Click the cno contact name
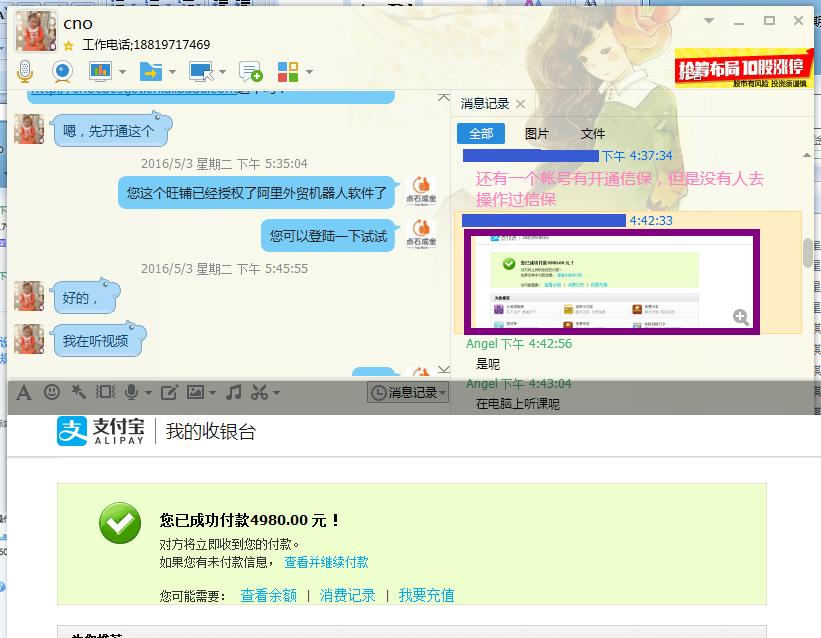The width and height of the screenshot is (821, 638). click(78, 24)
